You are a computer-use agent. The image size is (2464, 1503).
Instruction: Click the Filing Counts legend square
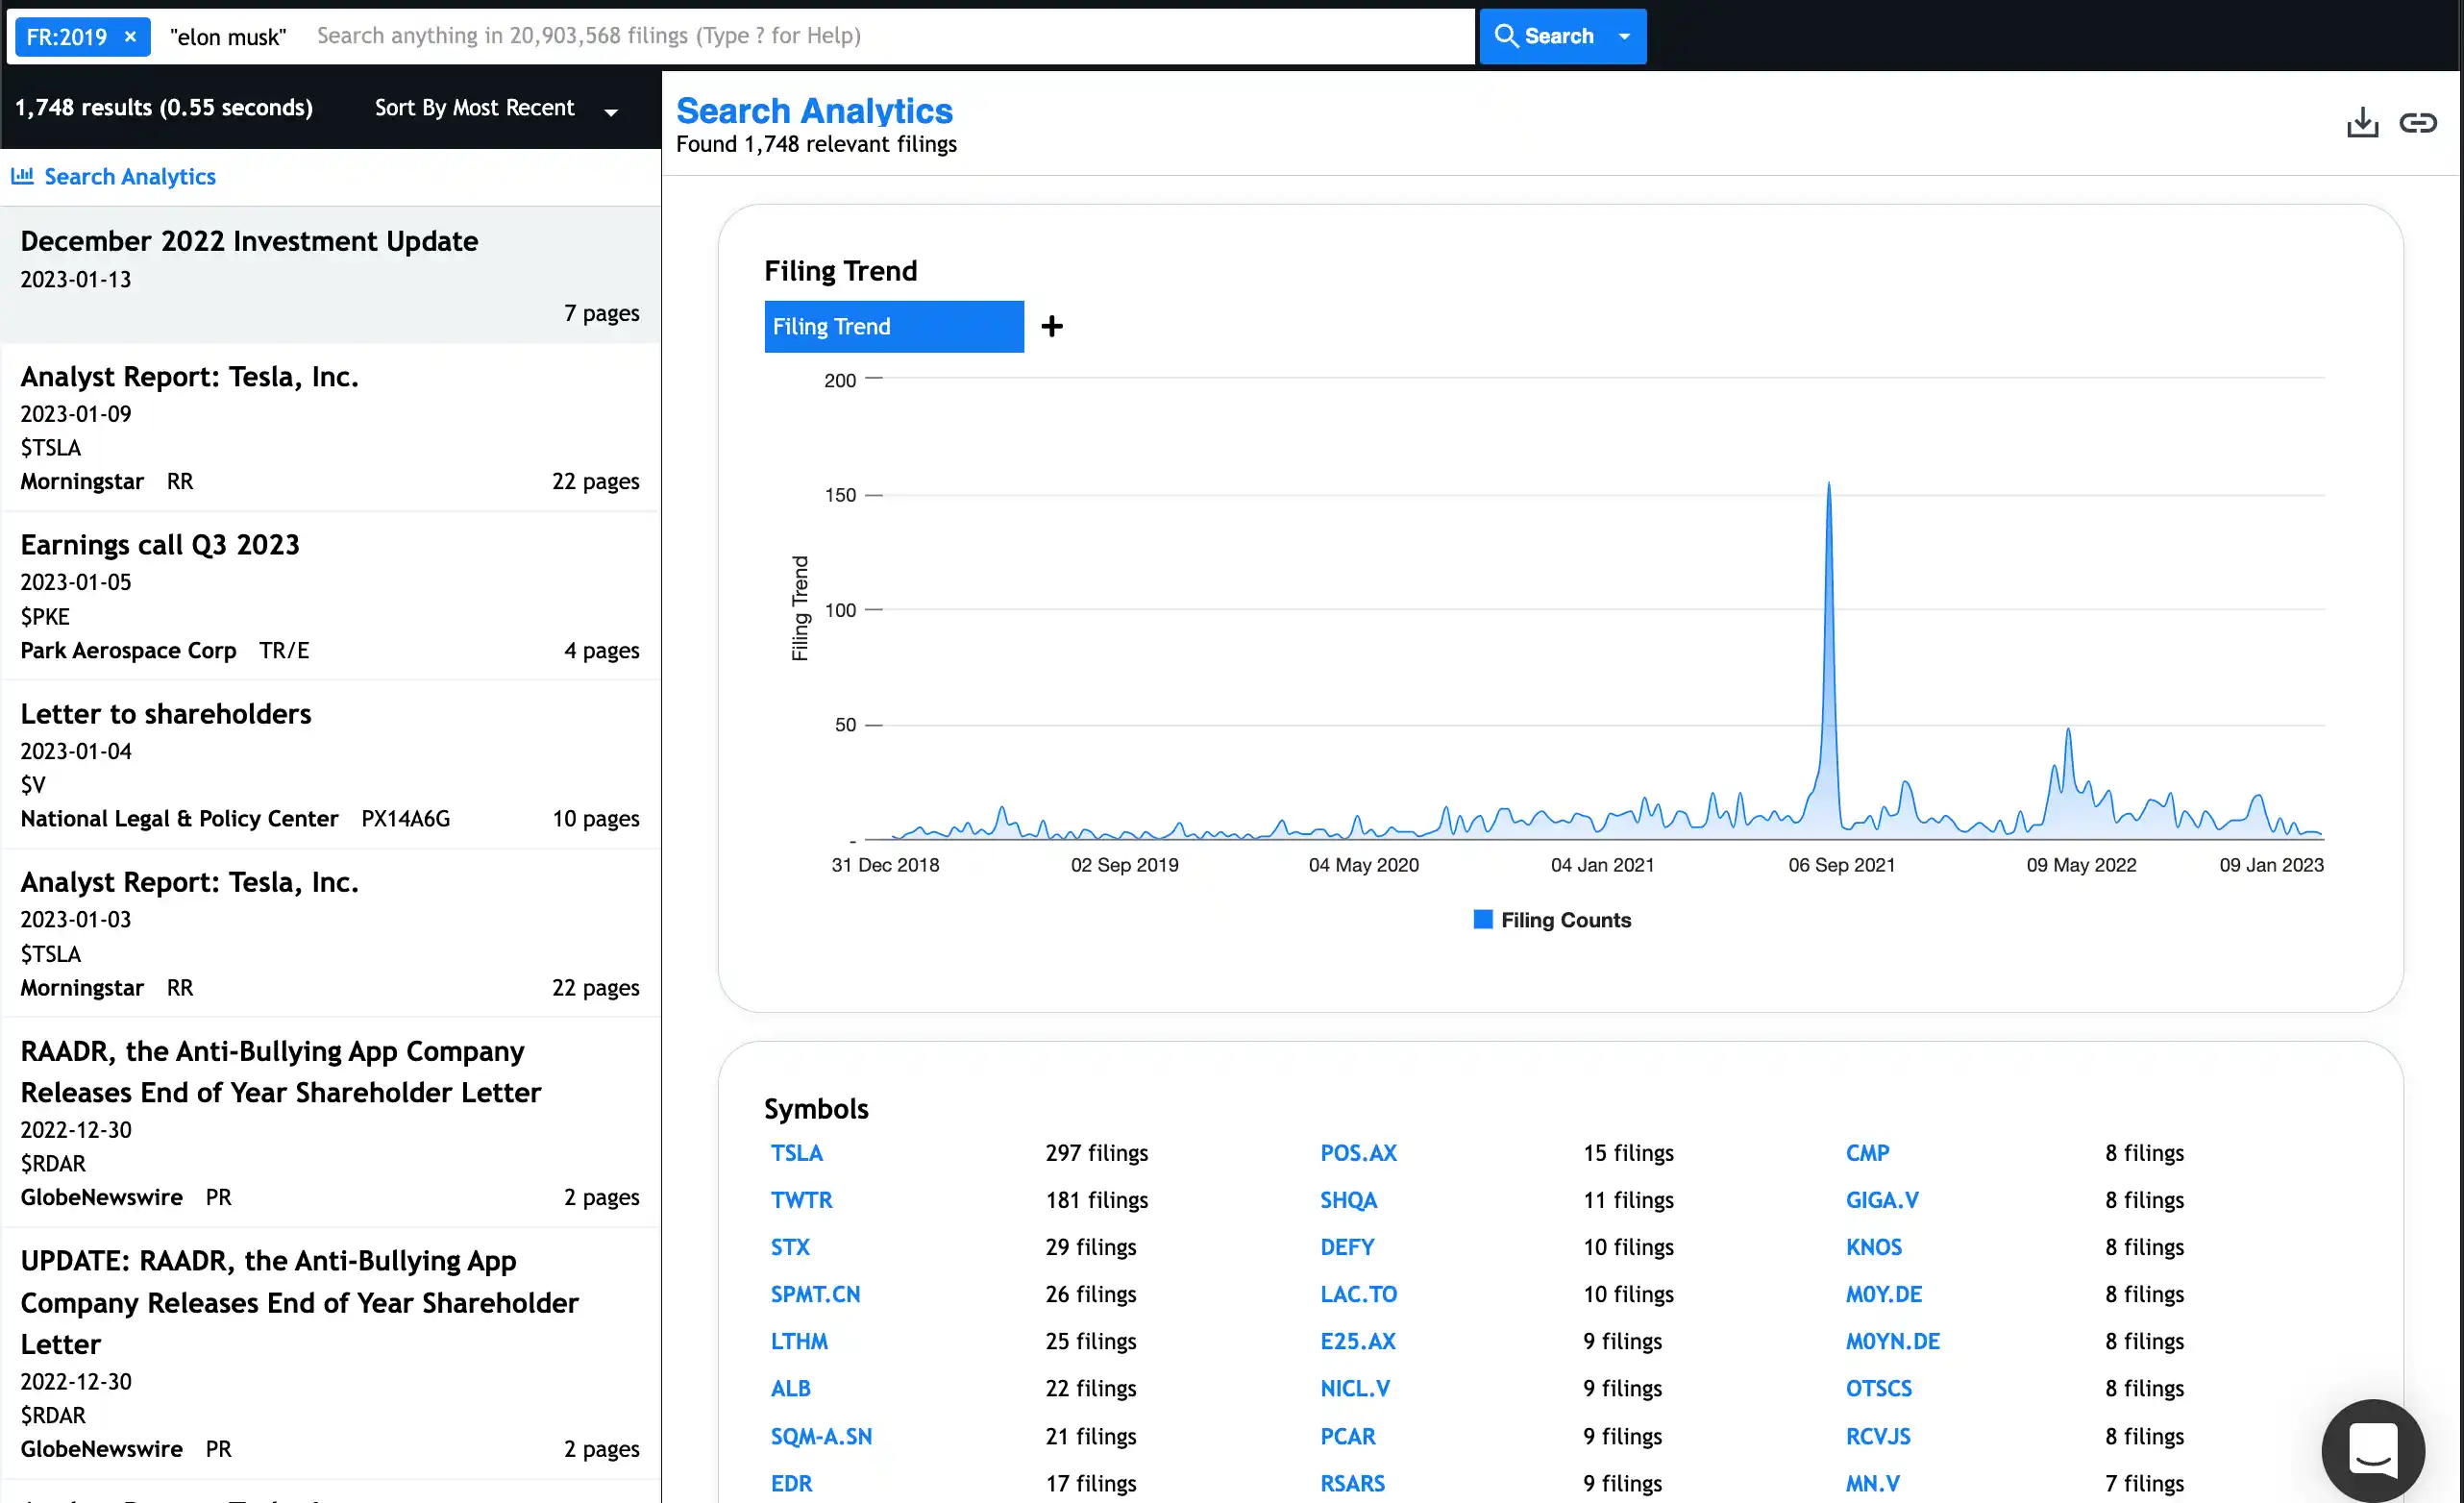click(x=1482, y=918)
